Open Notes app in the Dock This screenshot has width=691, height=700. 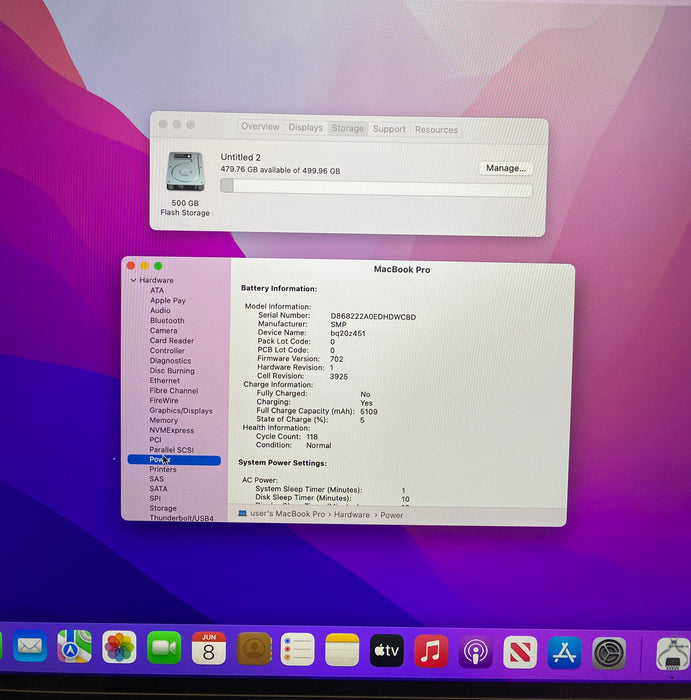342,650
